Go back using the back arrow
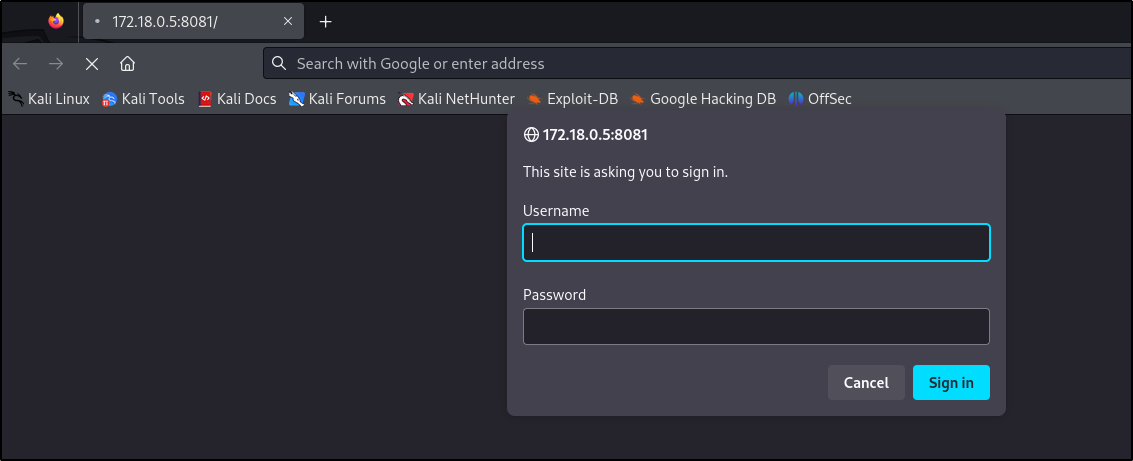The height and width of the screenshot is (461, 1133). coord(20,64)
